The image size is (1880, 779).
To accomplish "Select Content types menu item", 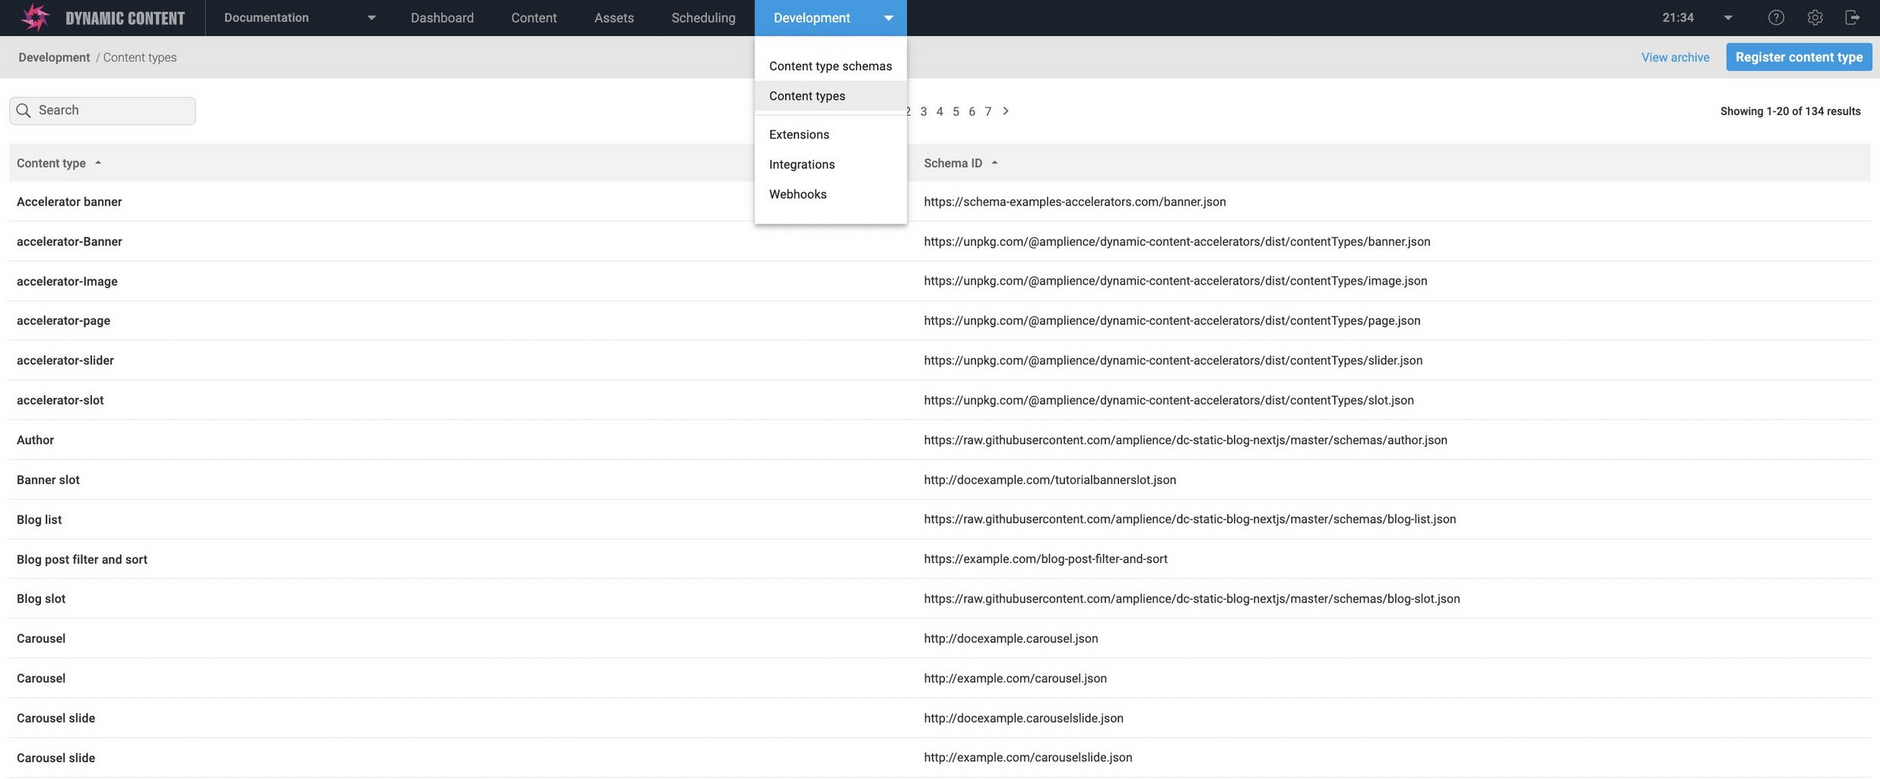I will tap(830, 96).
